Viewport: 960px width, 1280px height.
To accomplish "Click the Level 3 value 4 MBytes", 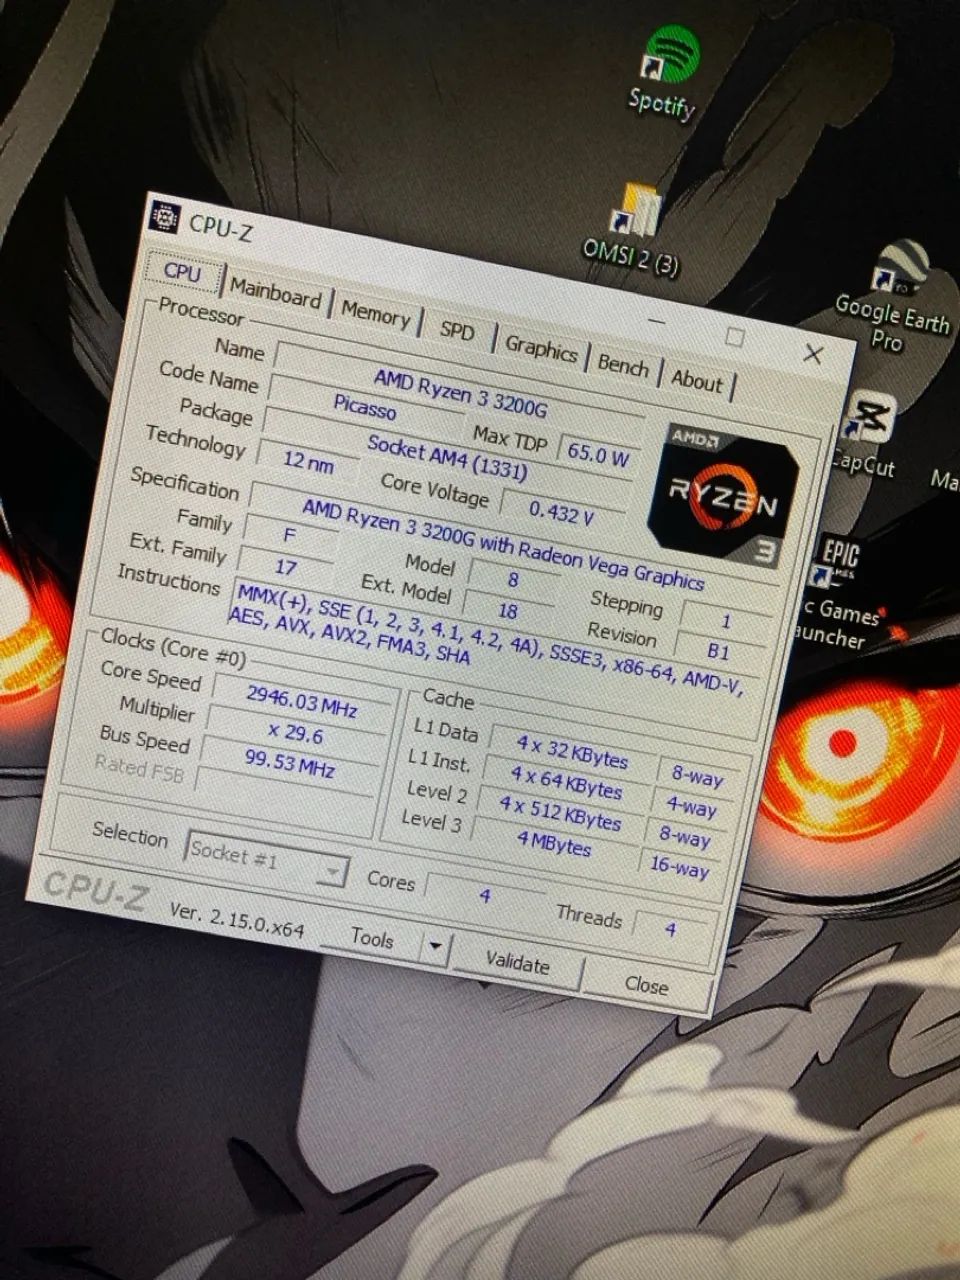I will [x=554, y=844].
